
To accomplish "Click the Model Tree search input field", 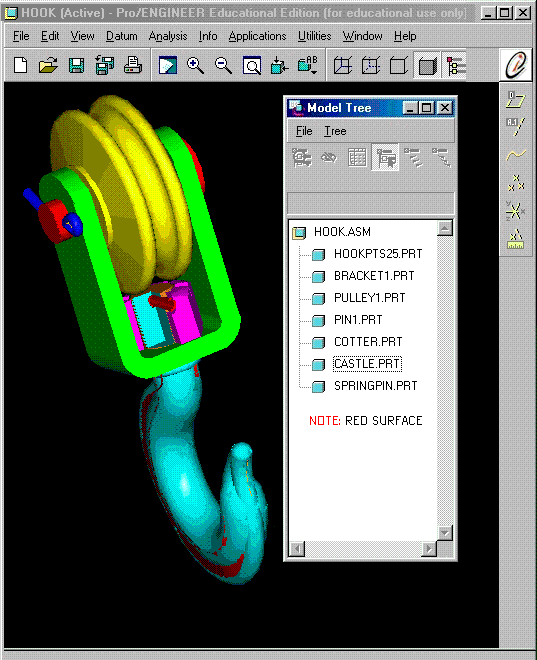I will pos(370,203).
